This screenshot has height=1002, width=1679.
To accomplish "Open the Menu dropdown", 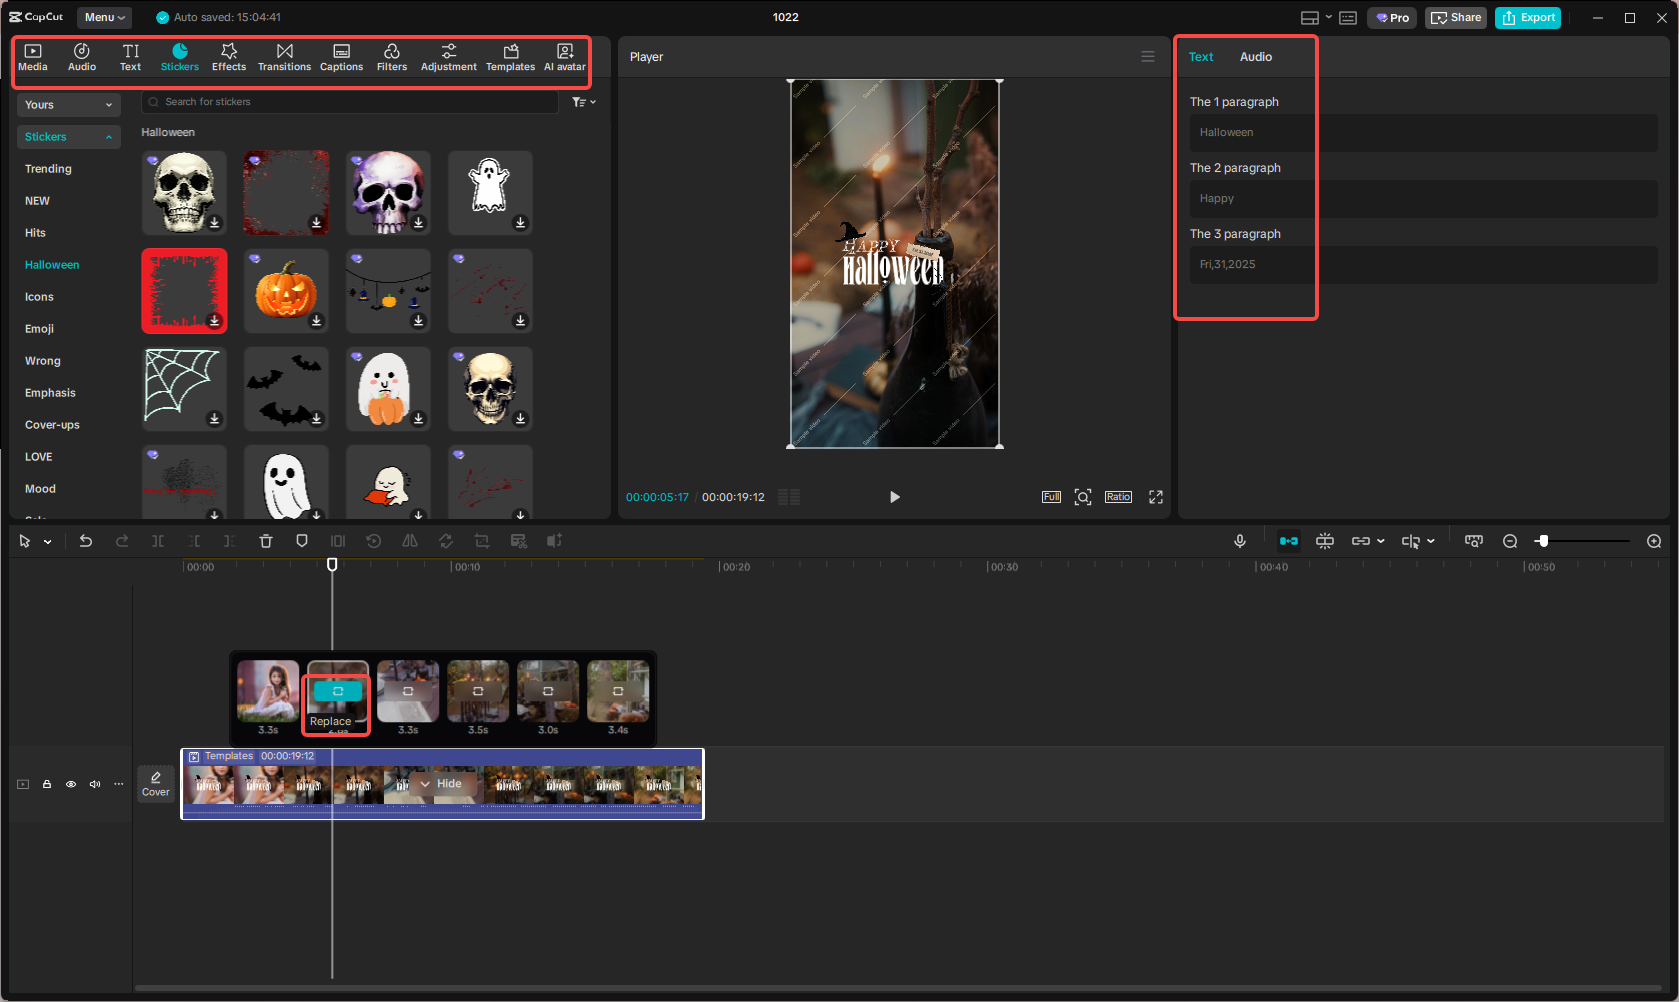I will (x=104, y=17).
